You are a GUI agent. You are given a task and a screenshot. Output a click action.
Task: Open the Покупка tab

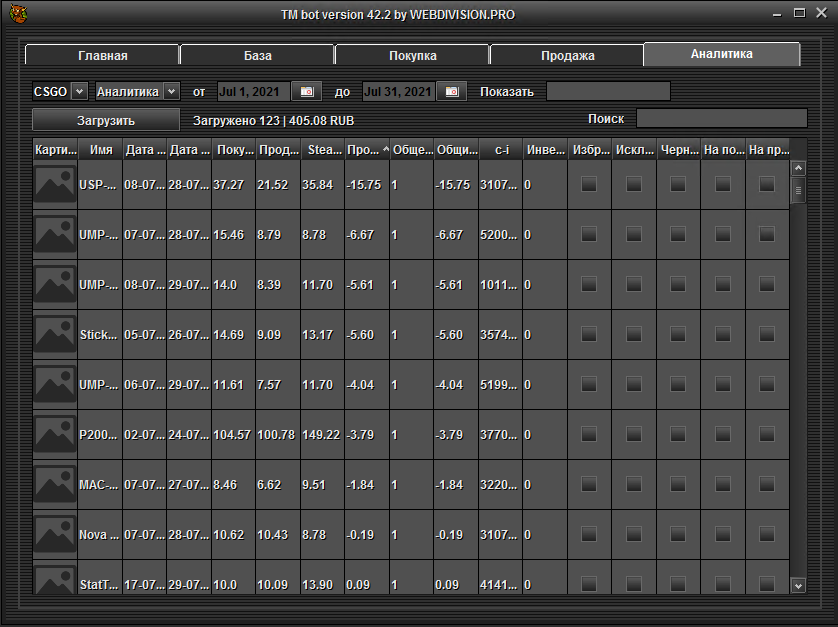click(412, 56)
